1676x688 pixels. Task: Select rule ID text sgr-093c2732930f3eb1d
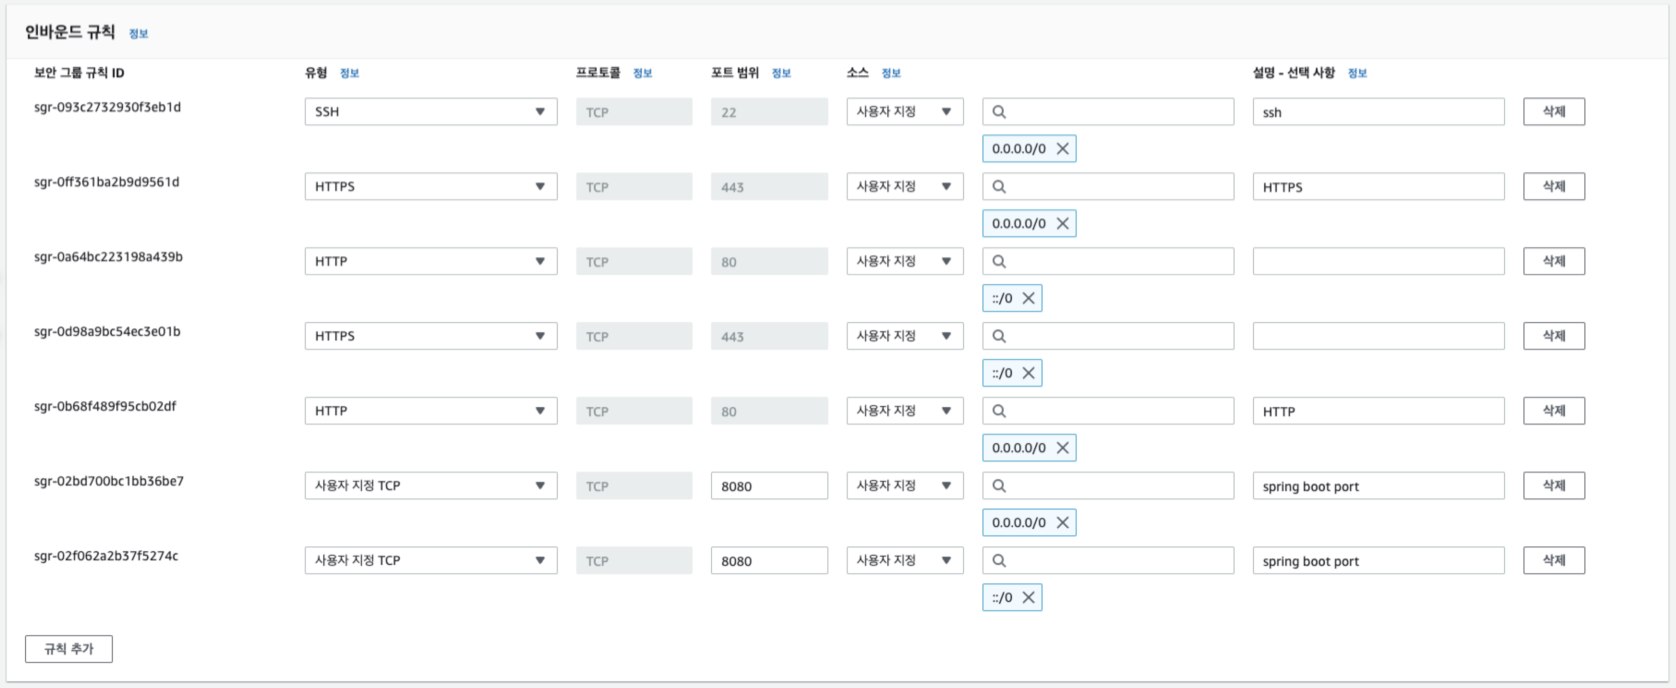(108, 108)
